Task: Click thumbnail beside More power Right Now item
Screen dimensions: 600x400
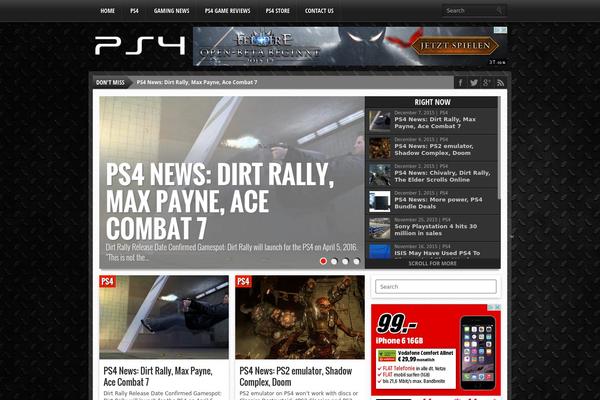Action: click(x=380, y=201)
